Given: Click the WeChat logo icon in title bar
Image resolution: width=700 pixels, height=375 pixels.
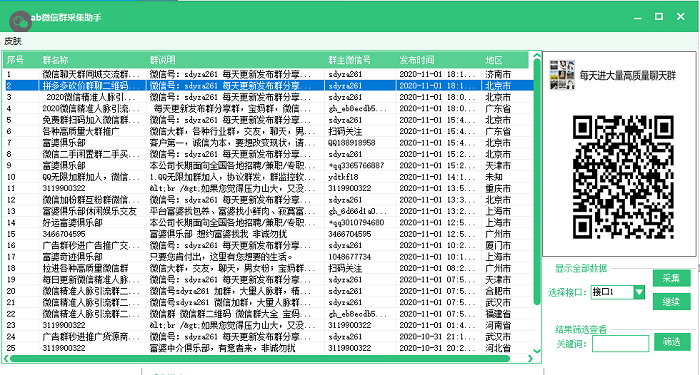Looking at the screenshot, I should pos(20,21).
